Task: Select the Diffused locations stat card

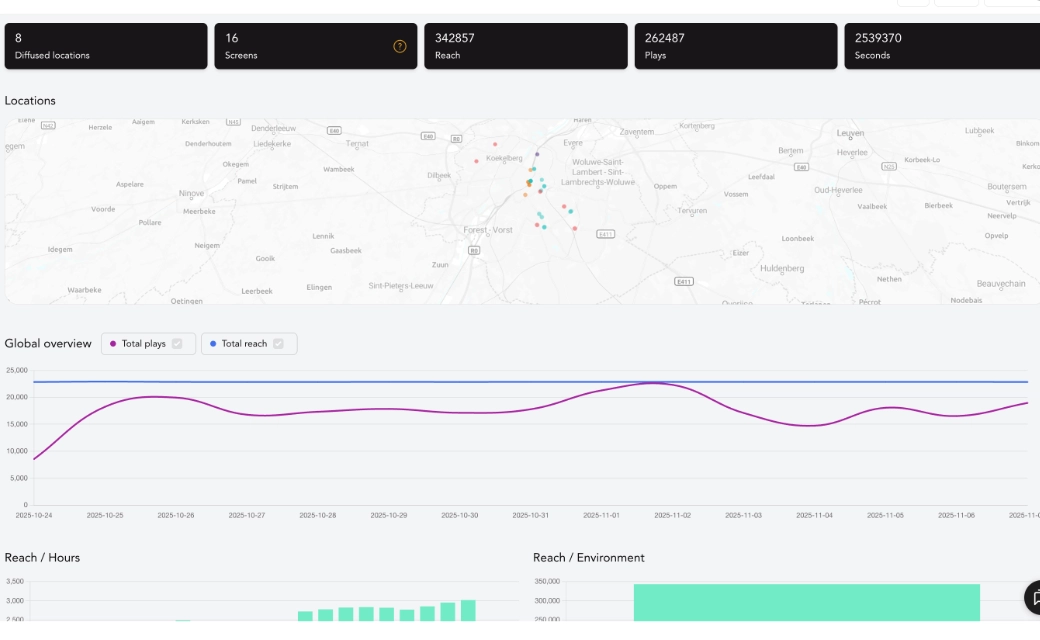Action: [106, 46]
